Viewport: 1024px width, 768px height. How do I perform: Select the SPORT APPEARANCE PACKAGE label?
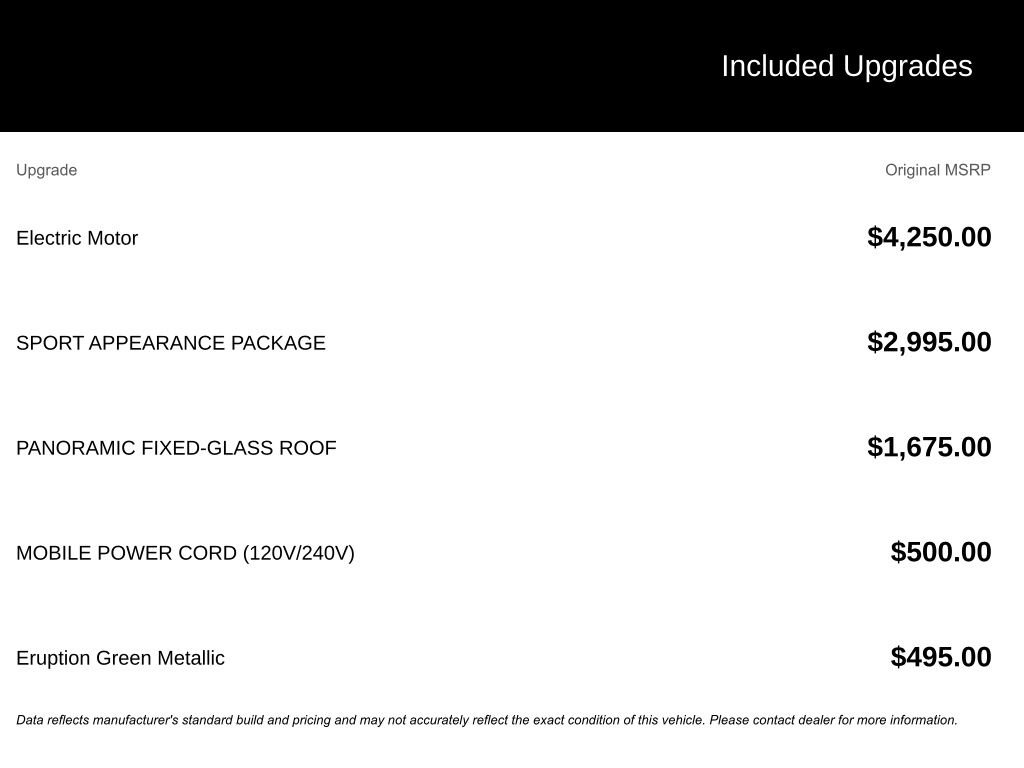pyautogui.click(x=171, y=343)
